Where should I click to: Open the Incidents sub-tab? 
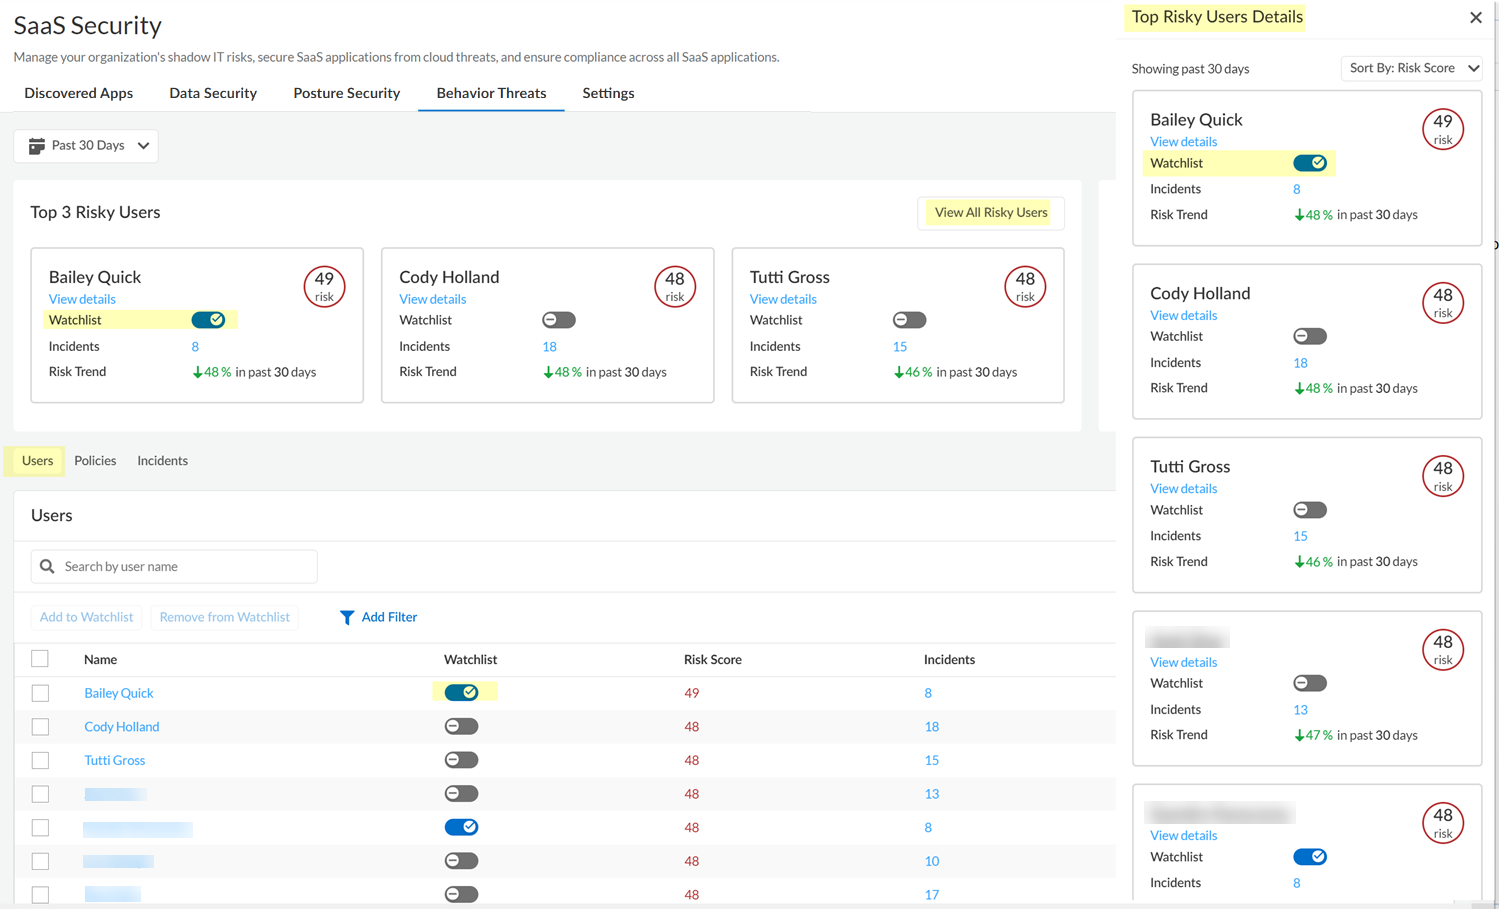(162, 461)
